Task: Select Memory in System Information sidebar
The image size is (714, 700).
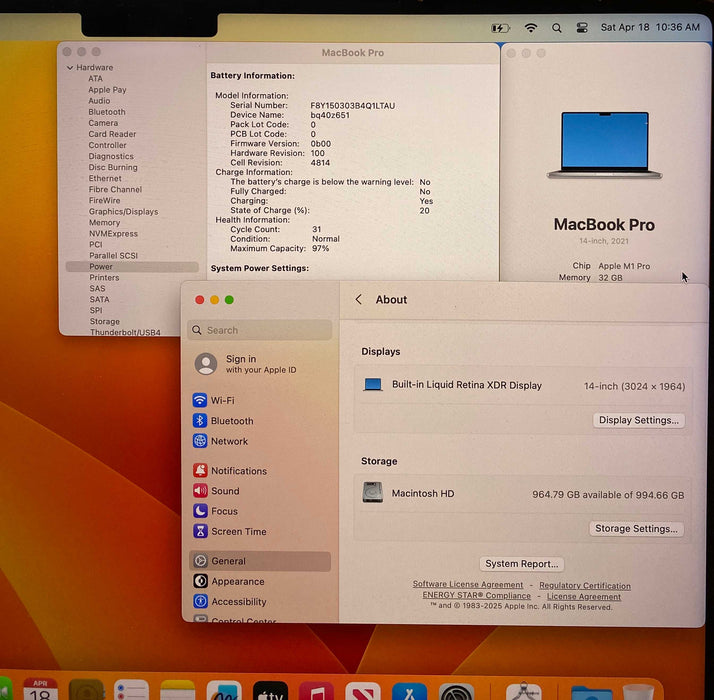Action: click(x=105, y=222)
